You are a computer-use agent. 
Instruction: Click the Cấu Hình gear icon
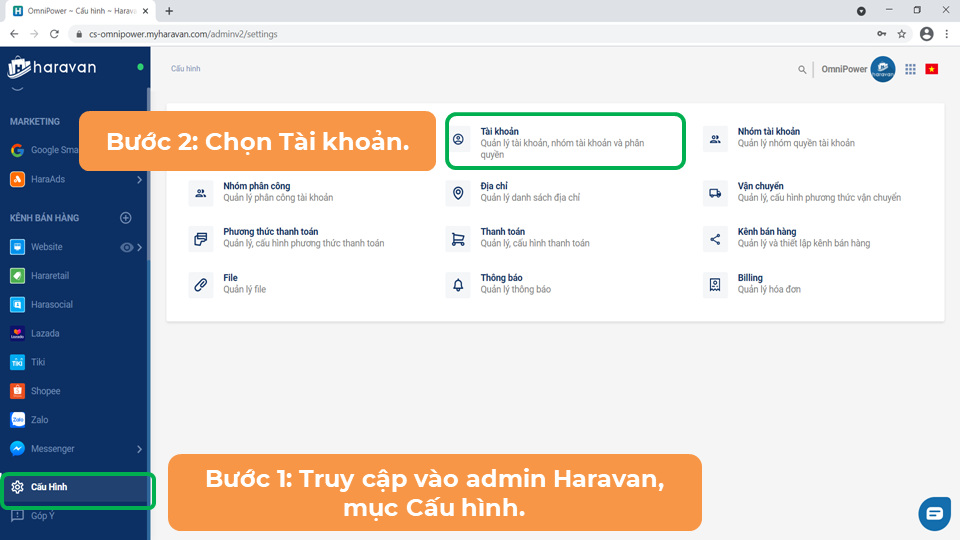17,487
